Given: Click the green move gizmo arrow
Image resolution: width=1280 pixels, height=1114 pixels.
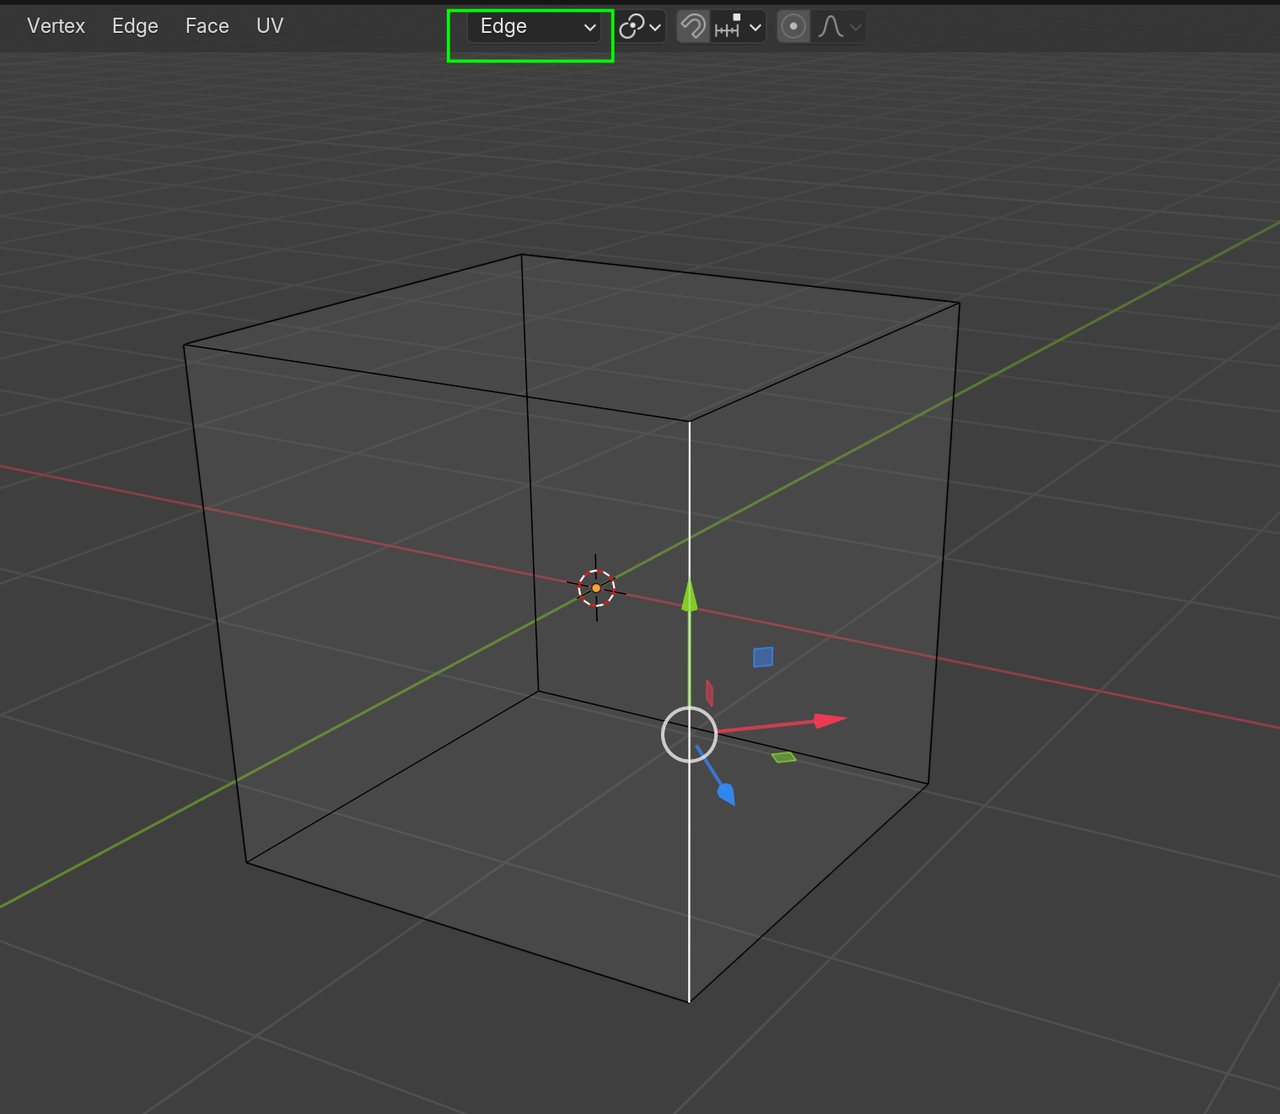Looking at the screenshot, I should tap(689, 596).
